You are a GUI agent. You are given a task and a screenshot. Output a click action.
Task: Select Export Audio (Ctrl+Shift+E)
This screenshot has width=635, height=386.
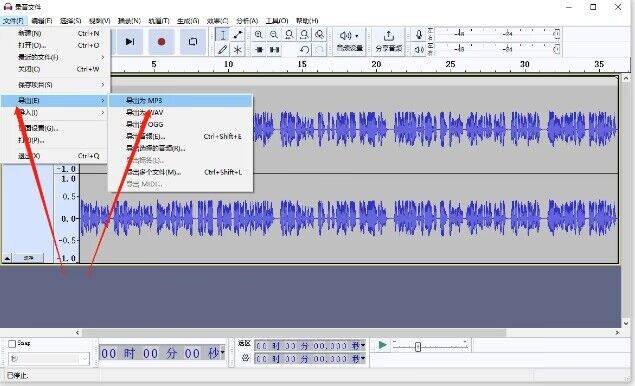181,136
